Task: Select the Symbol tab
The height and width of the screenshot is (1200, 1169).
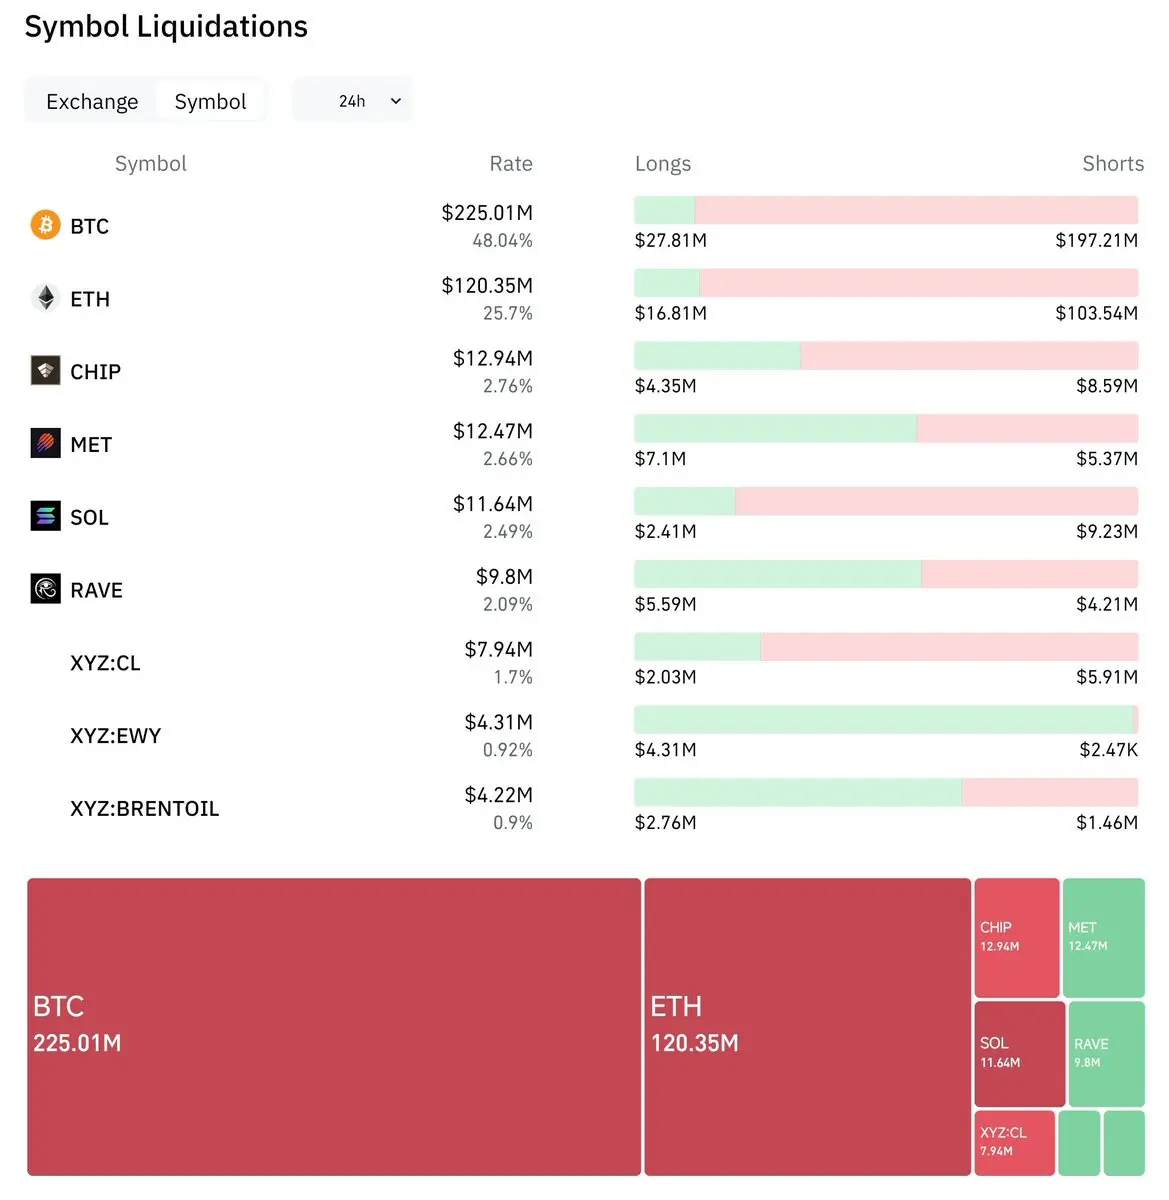Action: 210,102
